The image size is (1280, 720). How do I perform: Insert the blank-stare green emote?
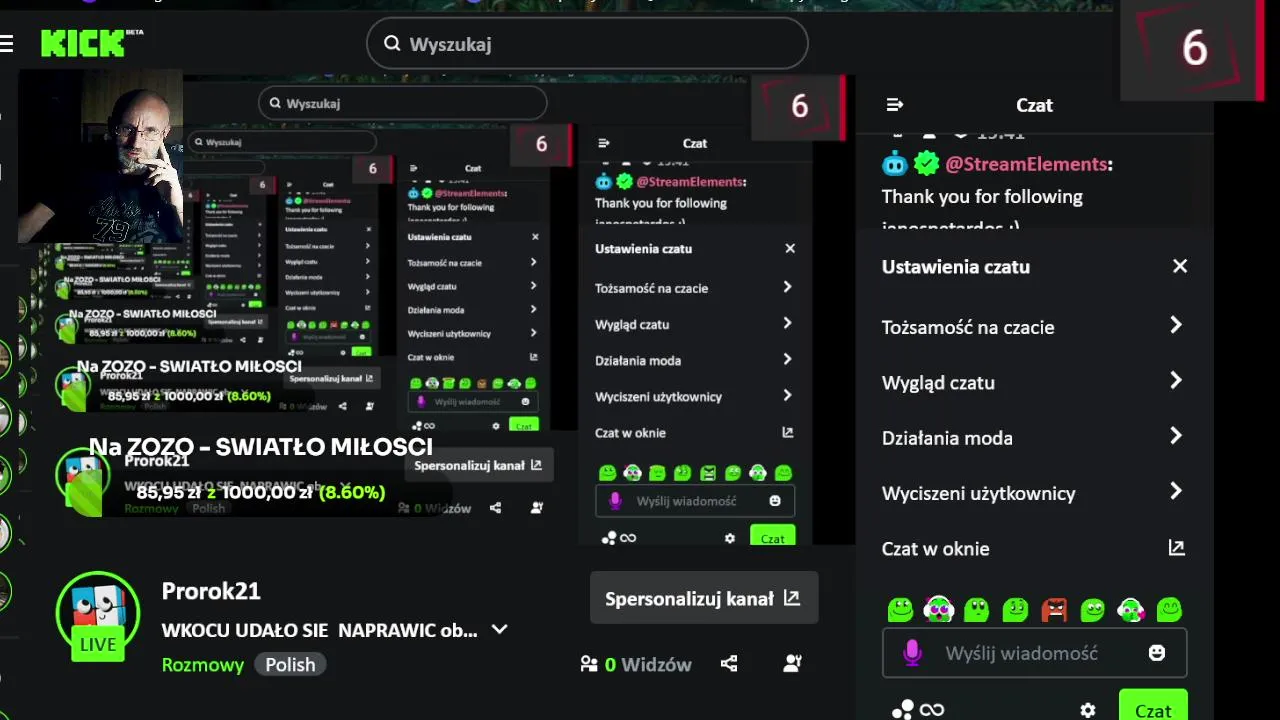977,609
